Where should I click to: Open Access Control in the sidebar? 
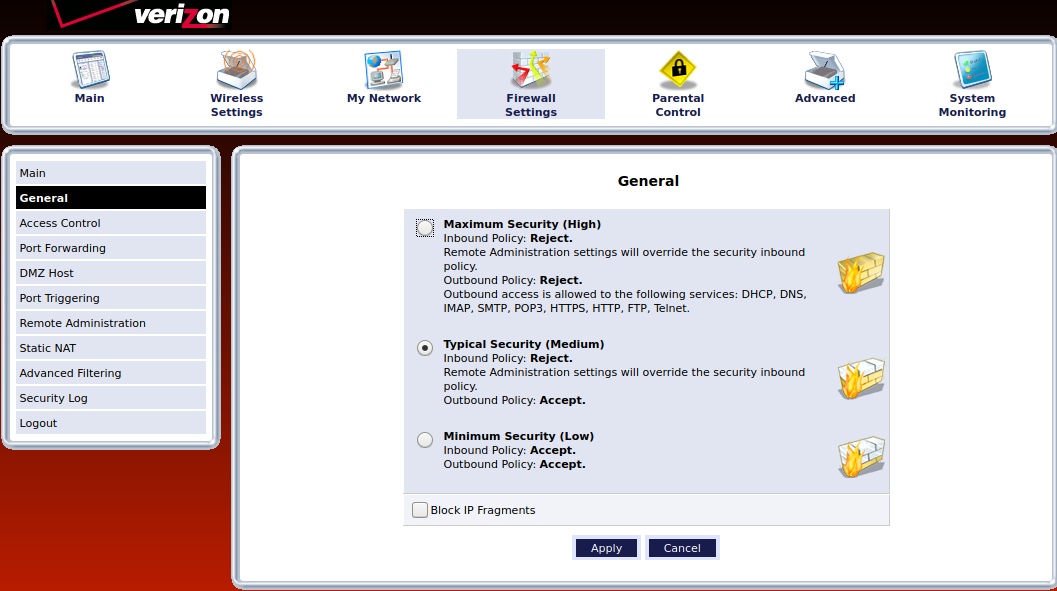point(110,223)
